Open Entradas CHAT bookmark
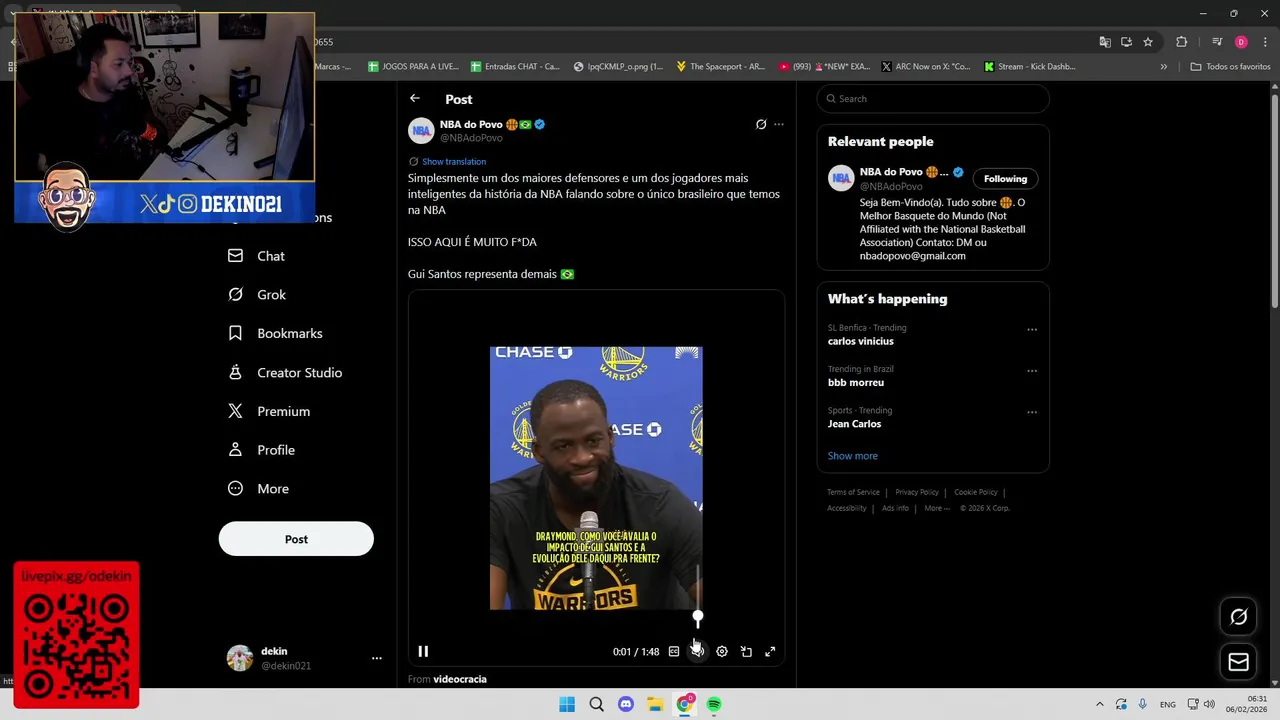This screenshot has width=1280, height=720. click(x=516, y=67)
